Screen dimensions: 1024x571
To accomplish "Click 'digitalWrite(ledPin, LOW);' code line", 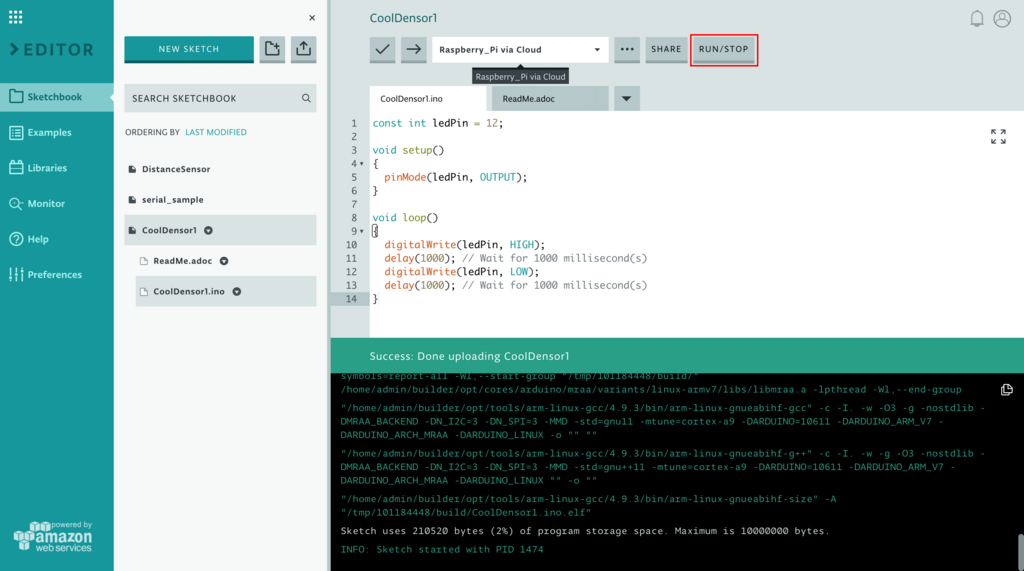I will tap(462, 272).
